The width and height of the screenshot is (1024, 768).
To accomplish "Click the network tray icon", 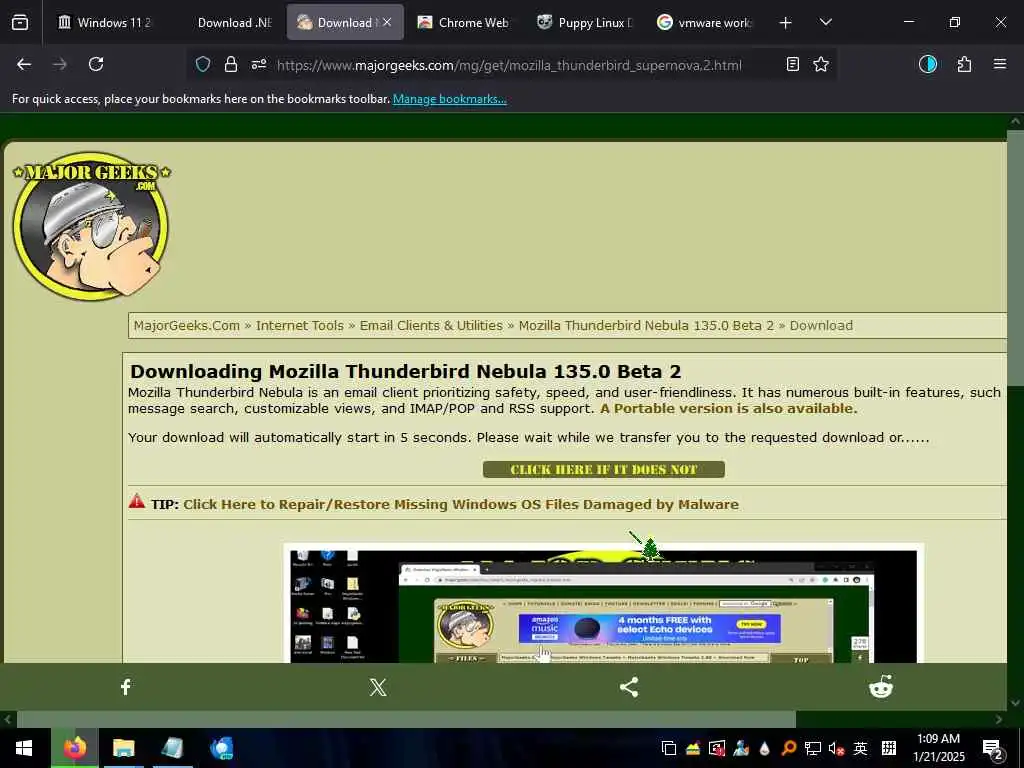I will (x=812, y=748).
